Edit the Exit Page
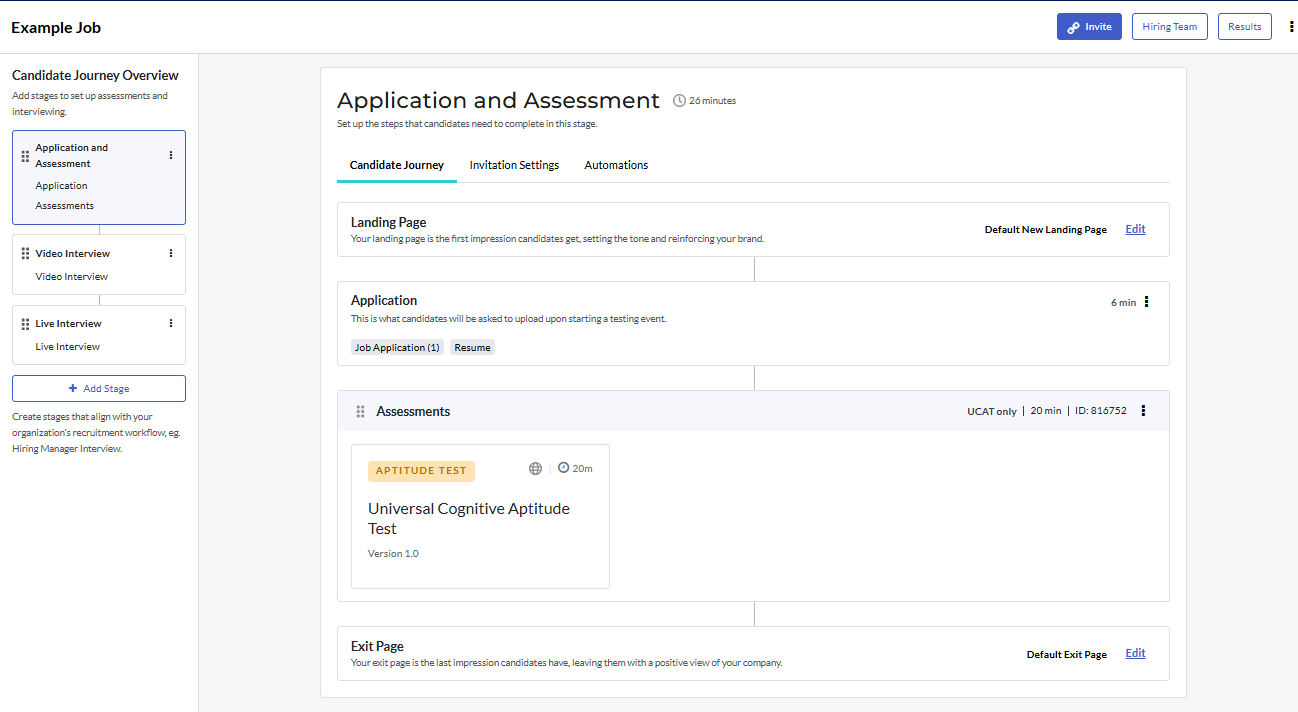 1135,653
